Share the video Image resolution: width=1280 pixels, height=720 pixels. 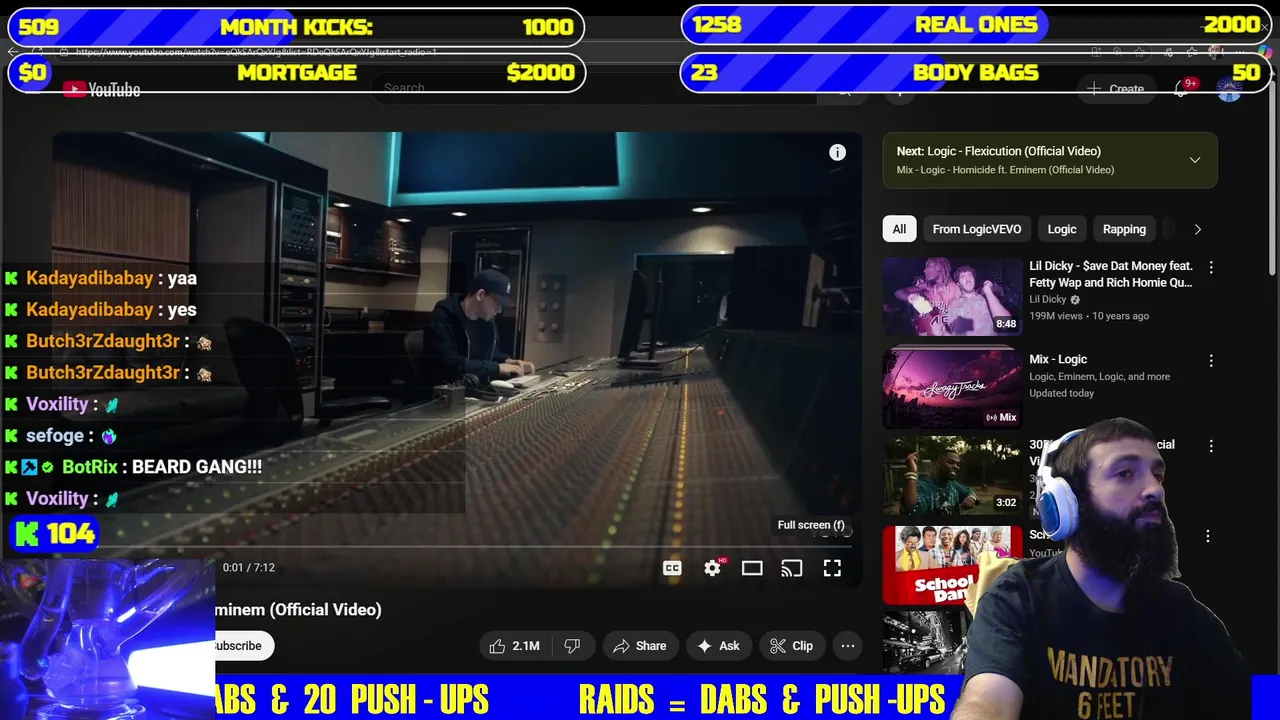coord(640,646)
